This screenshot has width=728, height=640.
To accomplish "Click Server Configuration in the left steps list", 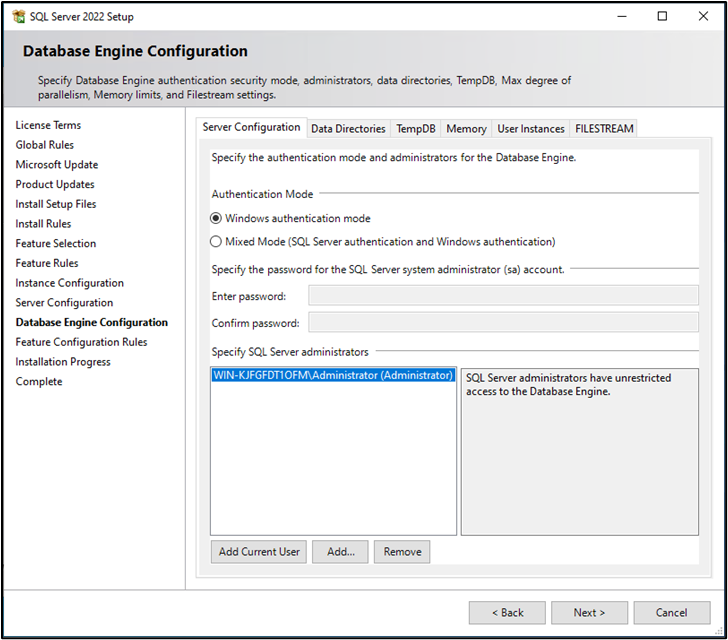I will [64, 303].
